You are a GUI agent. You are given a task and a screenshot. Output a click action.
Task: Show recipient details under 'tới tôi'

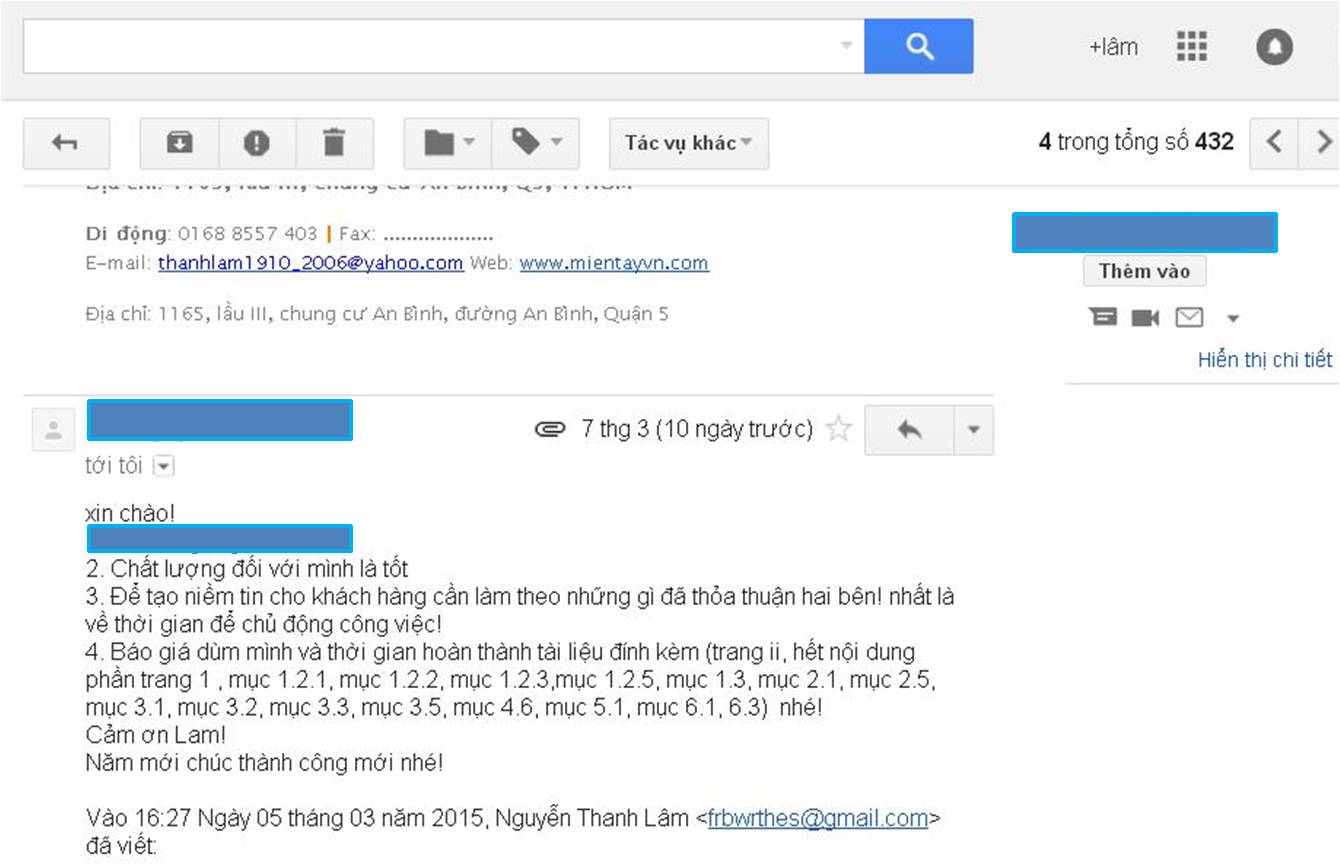pos(165,466)
